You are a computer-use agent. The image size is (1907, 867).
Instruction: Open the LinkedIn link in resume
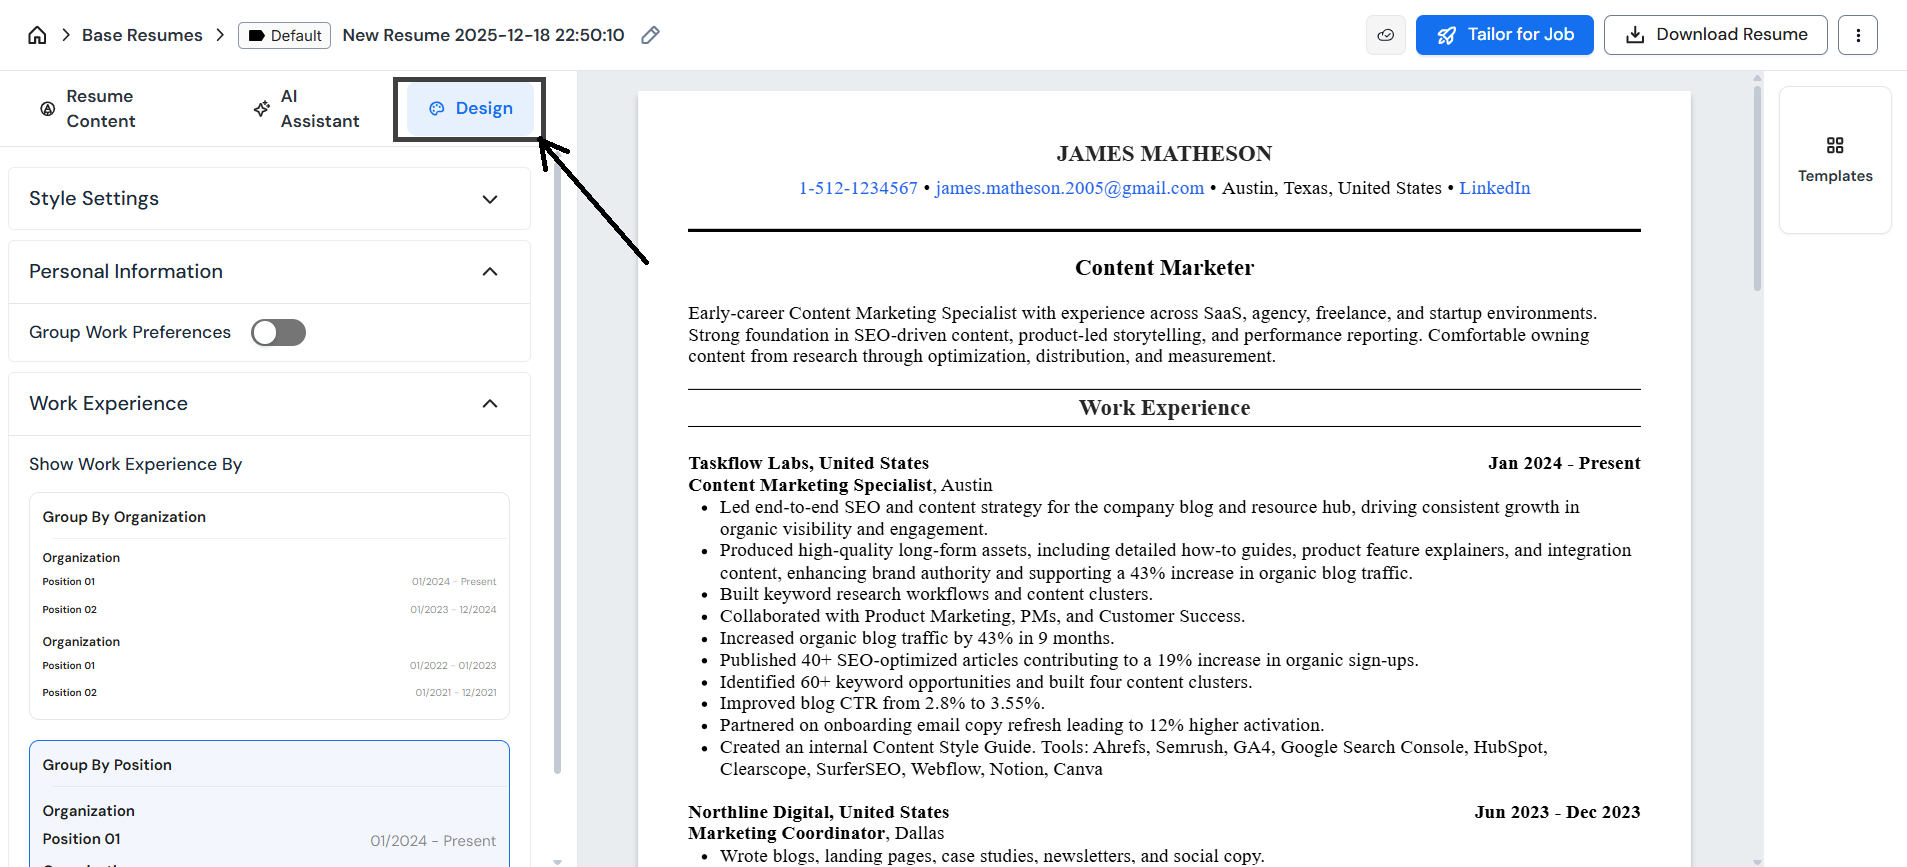point(1494,188)
